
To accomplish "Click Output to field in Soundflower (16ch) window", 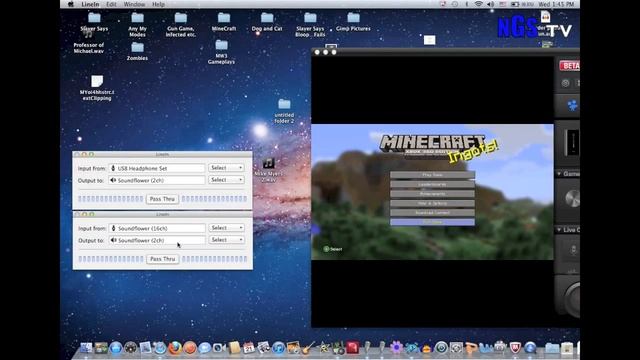I will (157, 240).
